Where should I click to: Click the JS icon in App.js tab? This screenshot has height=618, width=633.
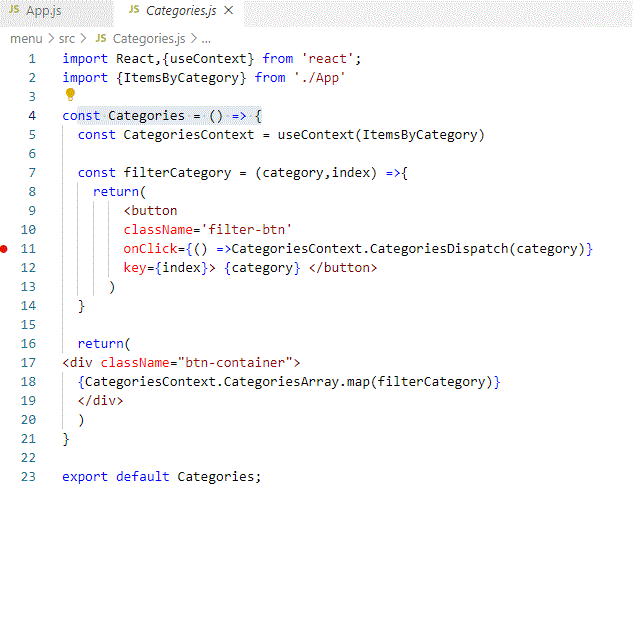(14, 9)
